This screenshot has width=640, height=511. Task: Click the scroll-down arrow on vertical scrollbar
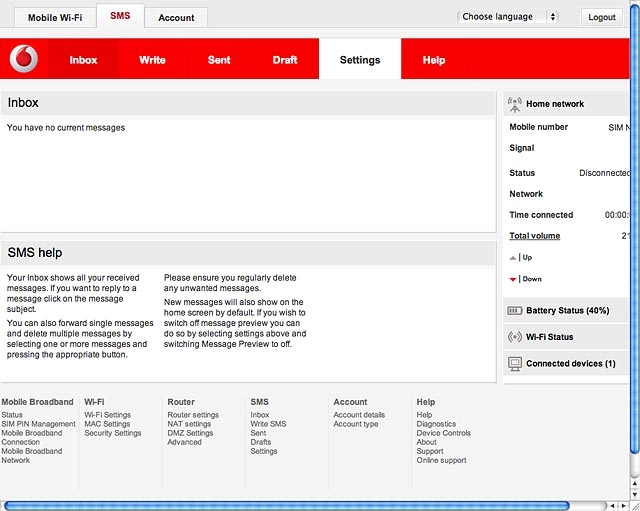pyautogui.click(x=635, y=494)
